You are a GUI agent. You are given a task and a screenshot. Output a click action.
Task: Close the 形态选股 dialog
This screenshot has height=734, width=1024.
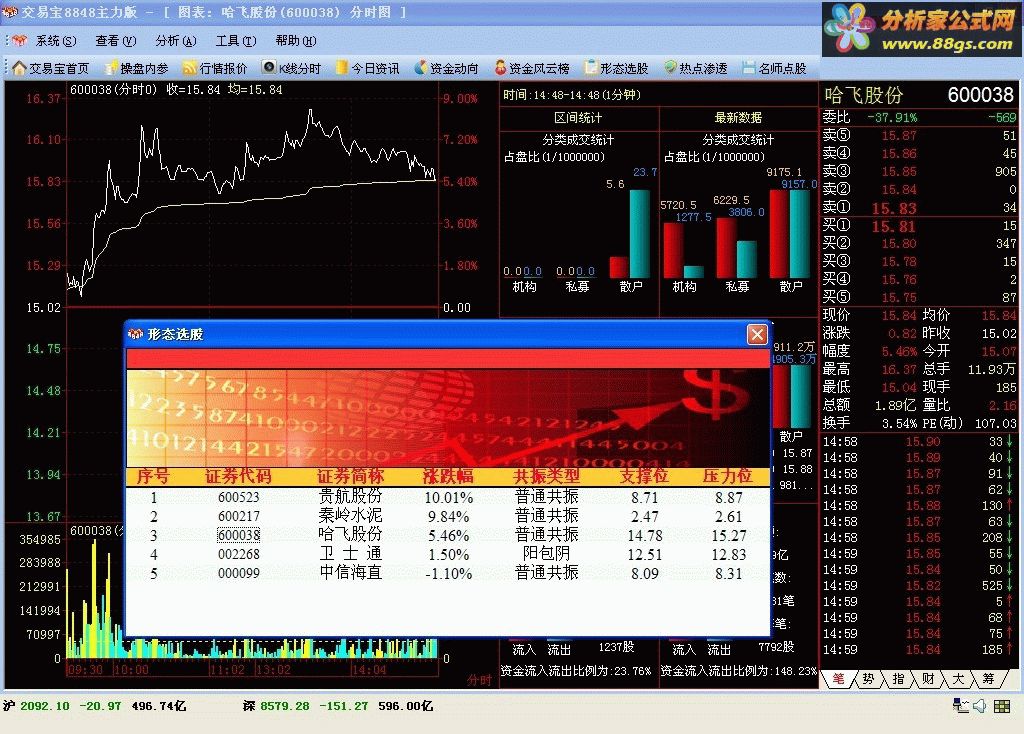pyautogui.click(x=757, y=334)
